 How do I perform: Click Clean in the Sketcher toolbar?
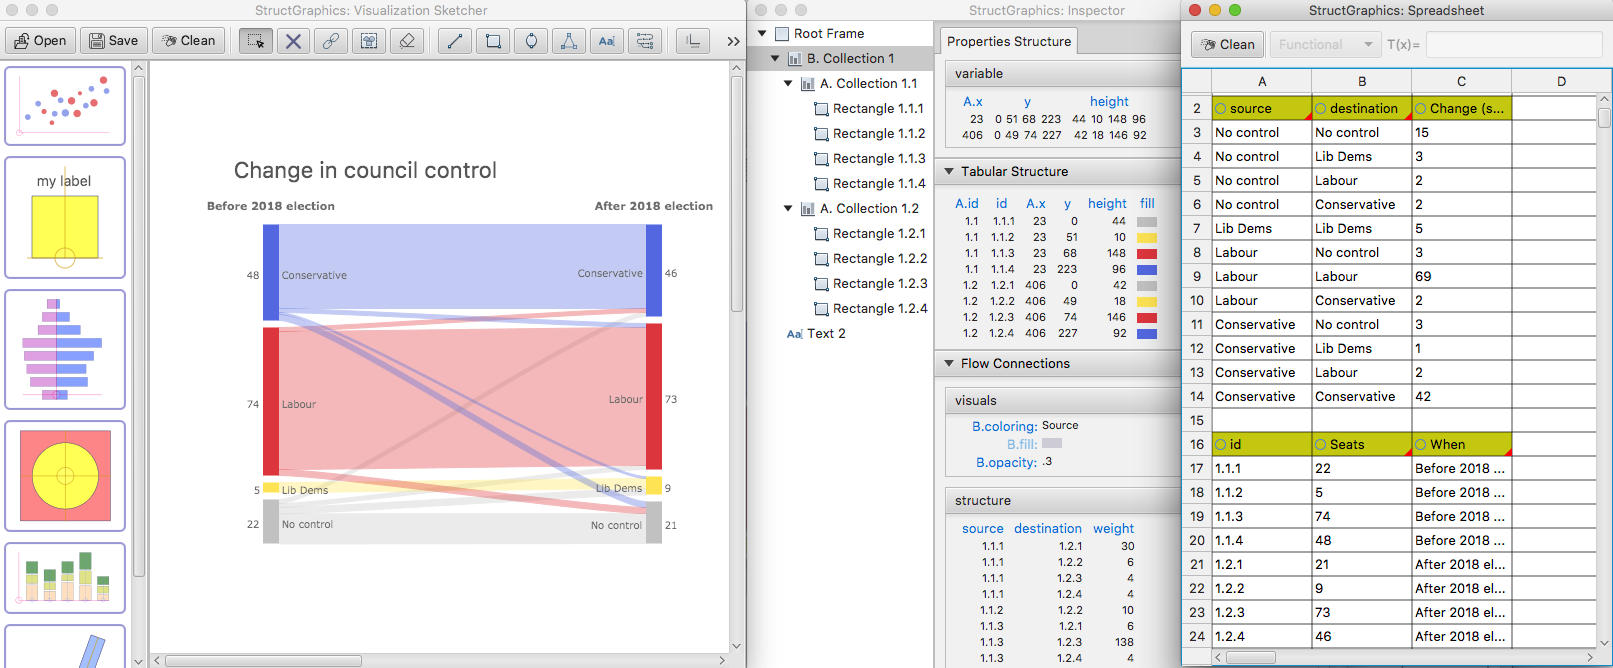point(189,41)
